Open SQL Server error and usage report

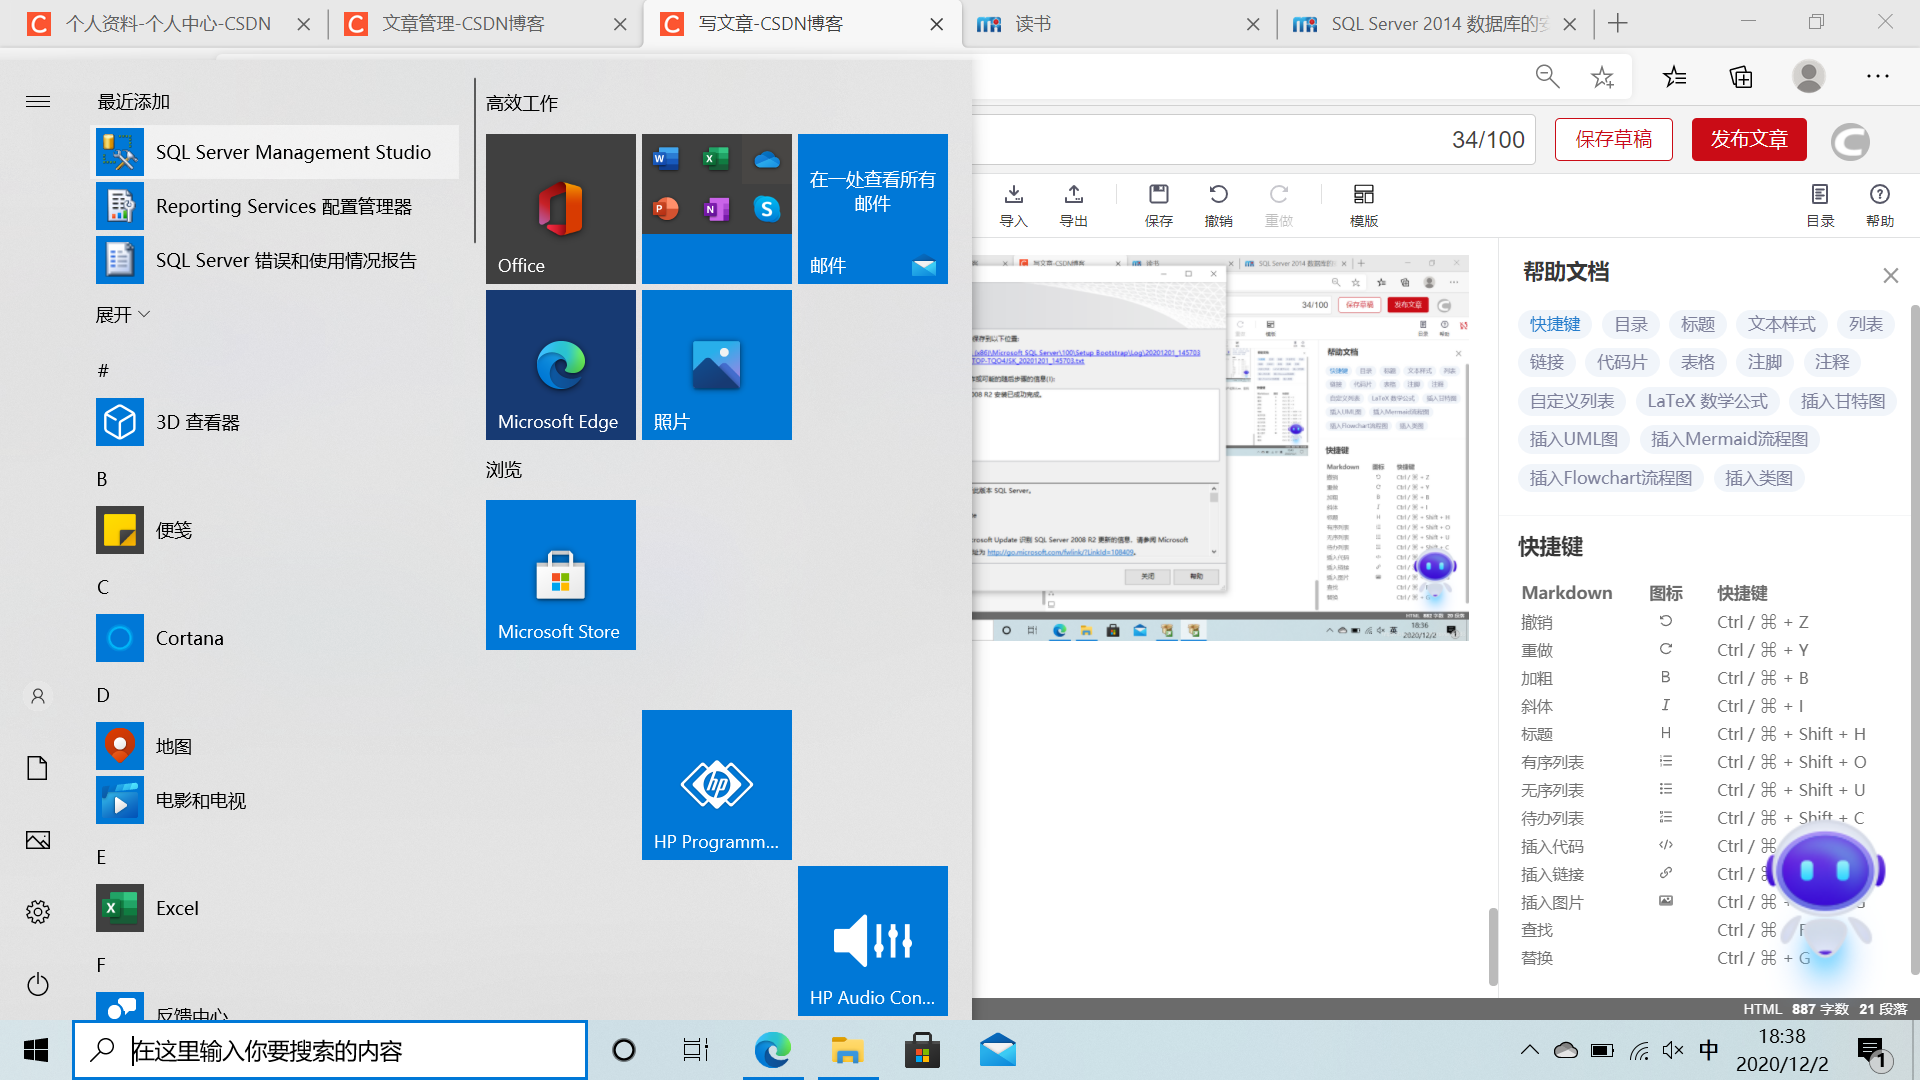click(277, 260)
